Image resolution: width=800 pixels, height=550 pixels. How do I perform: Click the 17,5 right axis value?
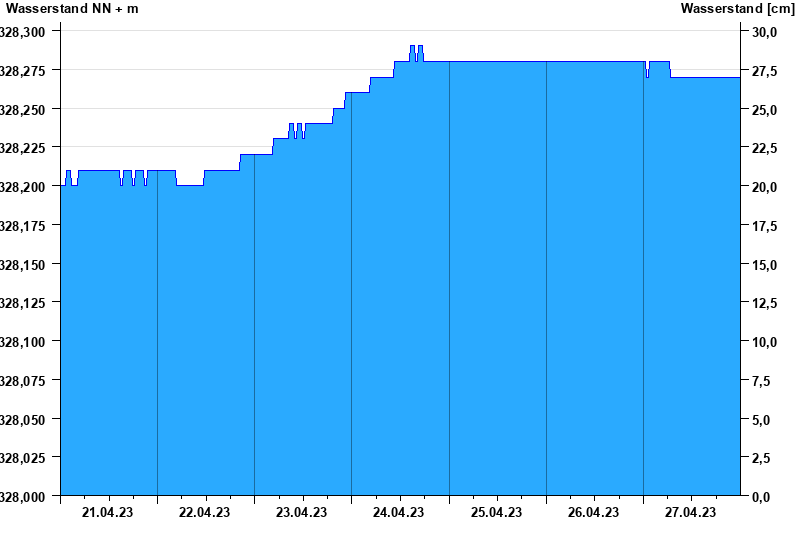pyautogui.click(x=764, y=226)
